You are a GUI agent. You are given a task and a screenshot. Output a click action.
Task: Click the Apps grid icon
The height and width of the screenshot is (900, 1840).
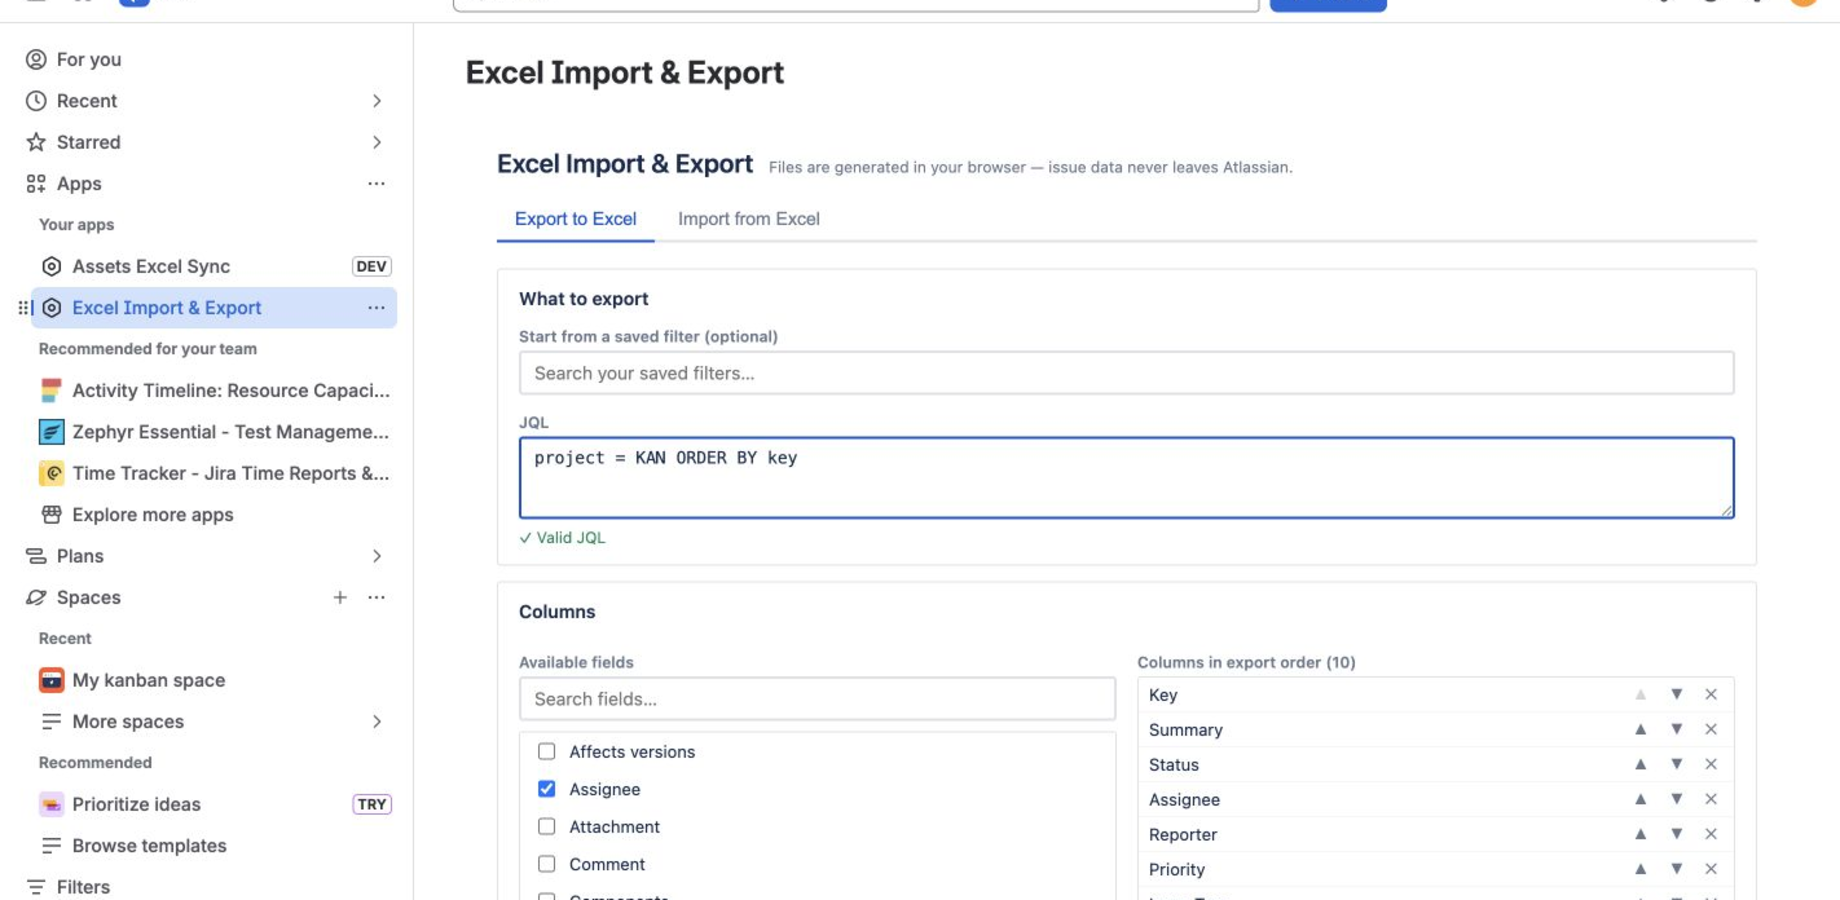(36, 184)
